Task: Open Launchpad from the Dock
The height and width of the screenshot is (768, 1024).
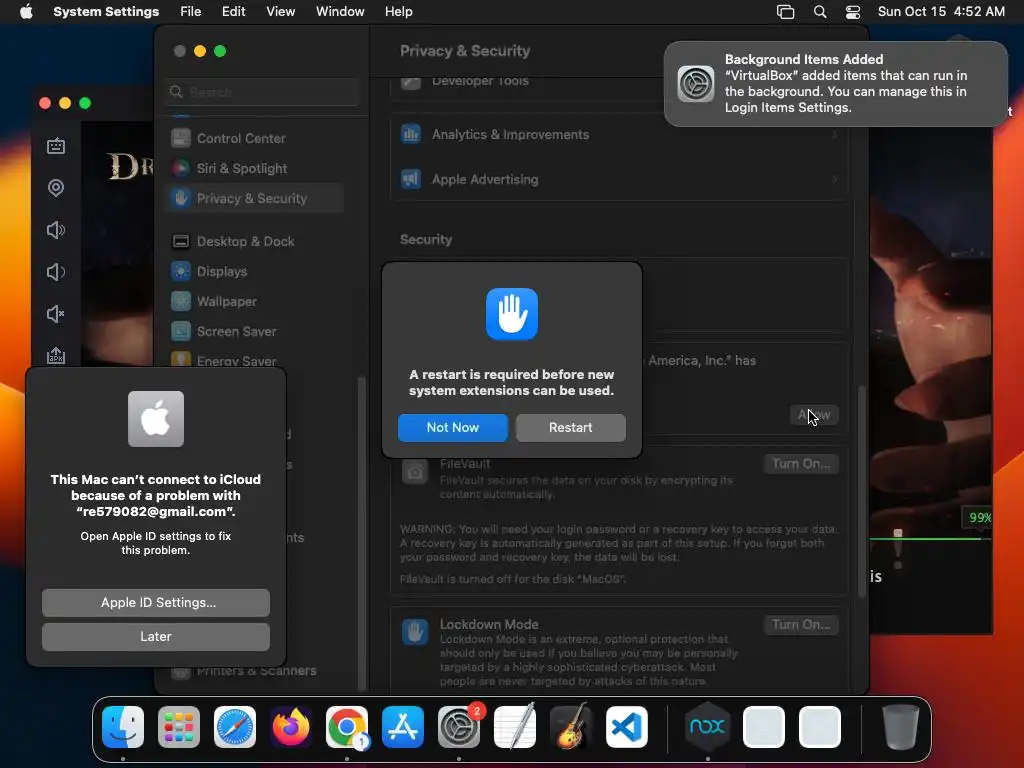Action: pyautogui.click(x=179, y=727)
